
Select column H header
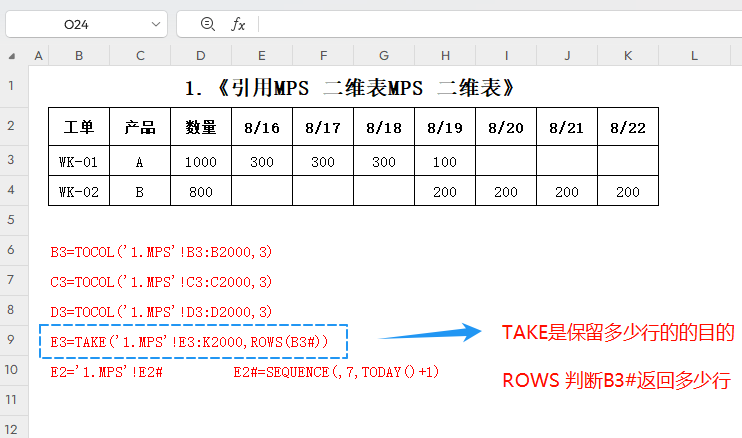coord(445,56)
